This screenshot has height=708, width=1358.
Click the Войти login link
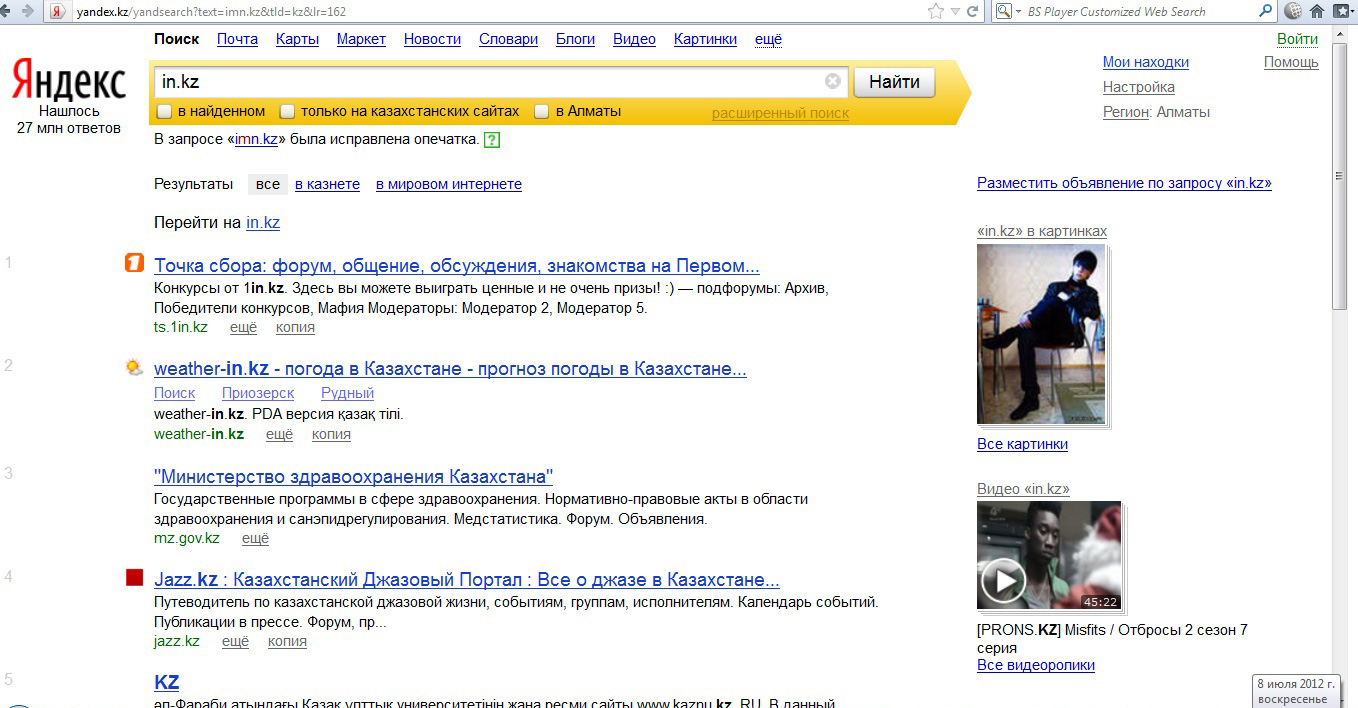(x=1297, y=39)
